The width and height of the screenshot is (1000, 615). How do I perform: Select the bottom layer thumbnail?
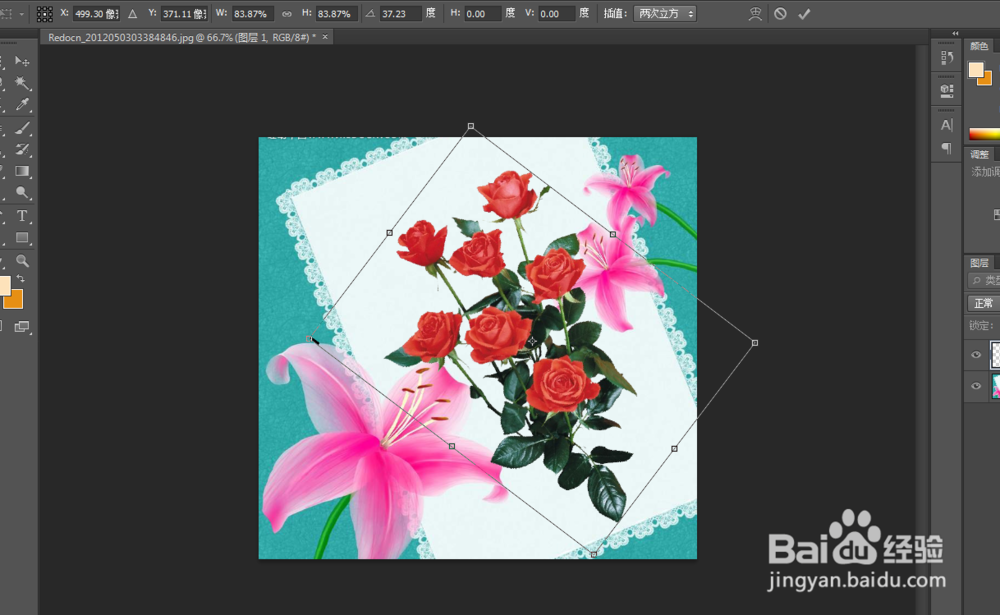pos(996,387)
